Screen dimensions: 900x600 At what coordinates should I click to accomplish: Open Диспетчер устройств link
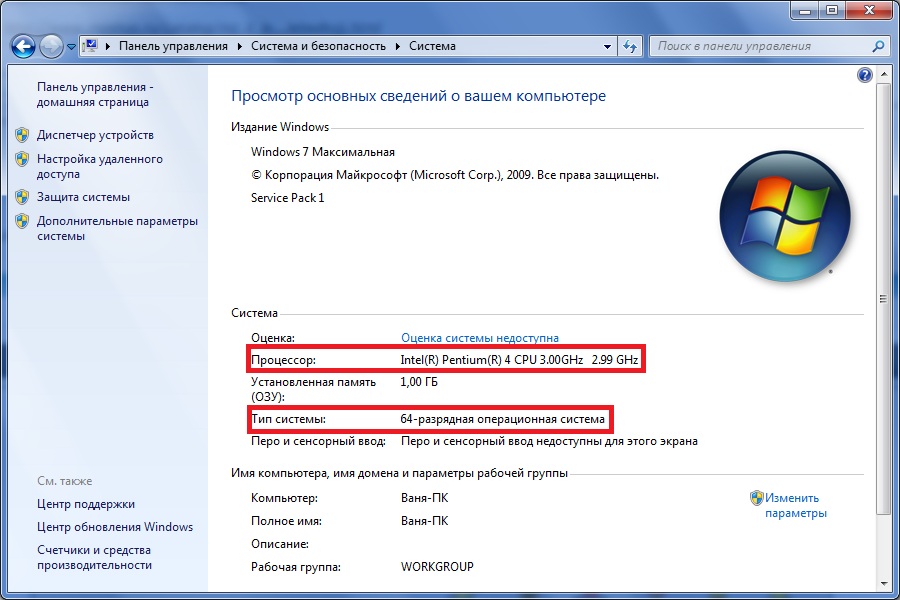pyautogui.click(x=95, y=135)
